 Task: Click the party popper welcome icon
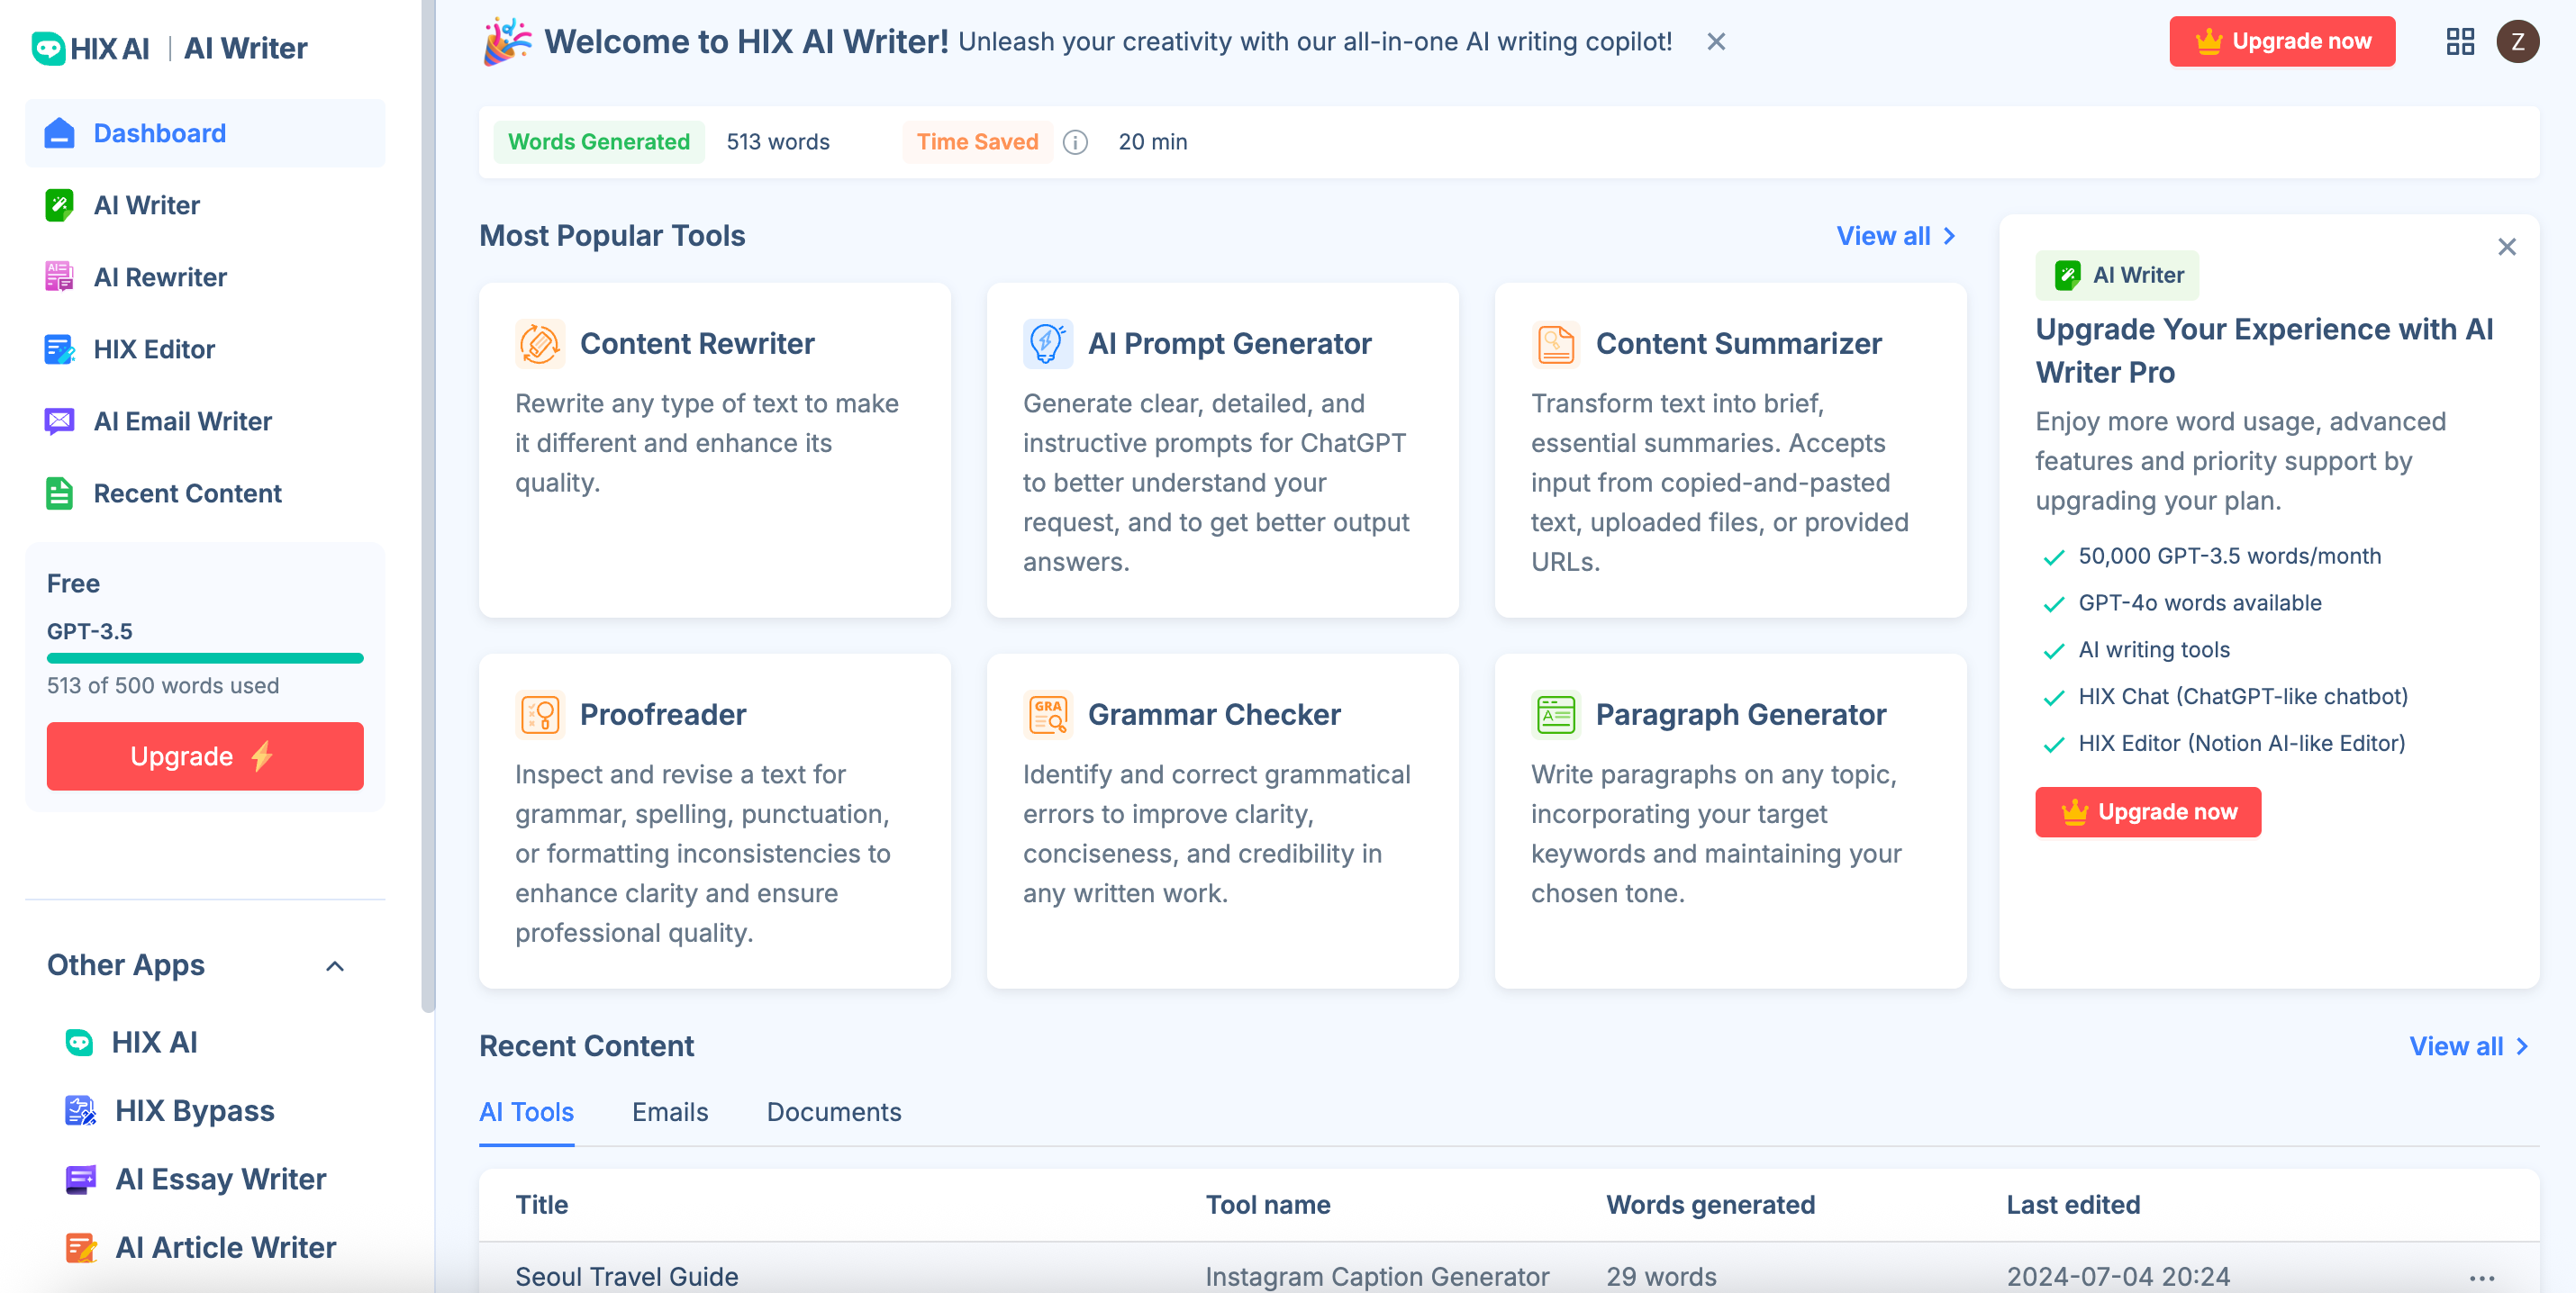[x=507, y=41]
